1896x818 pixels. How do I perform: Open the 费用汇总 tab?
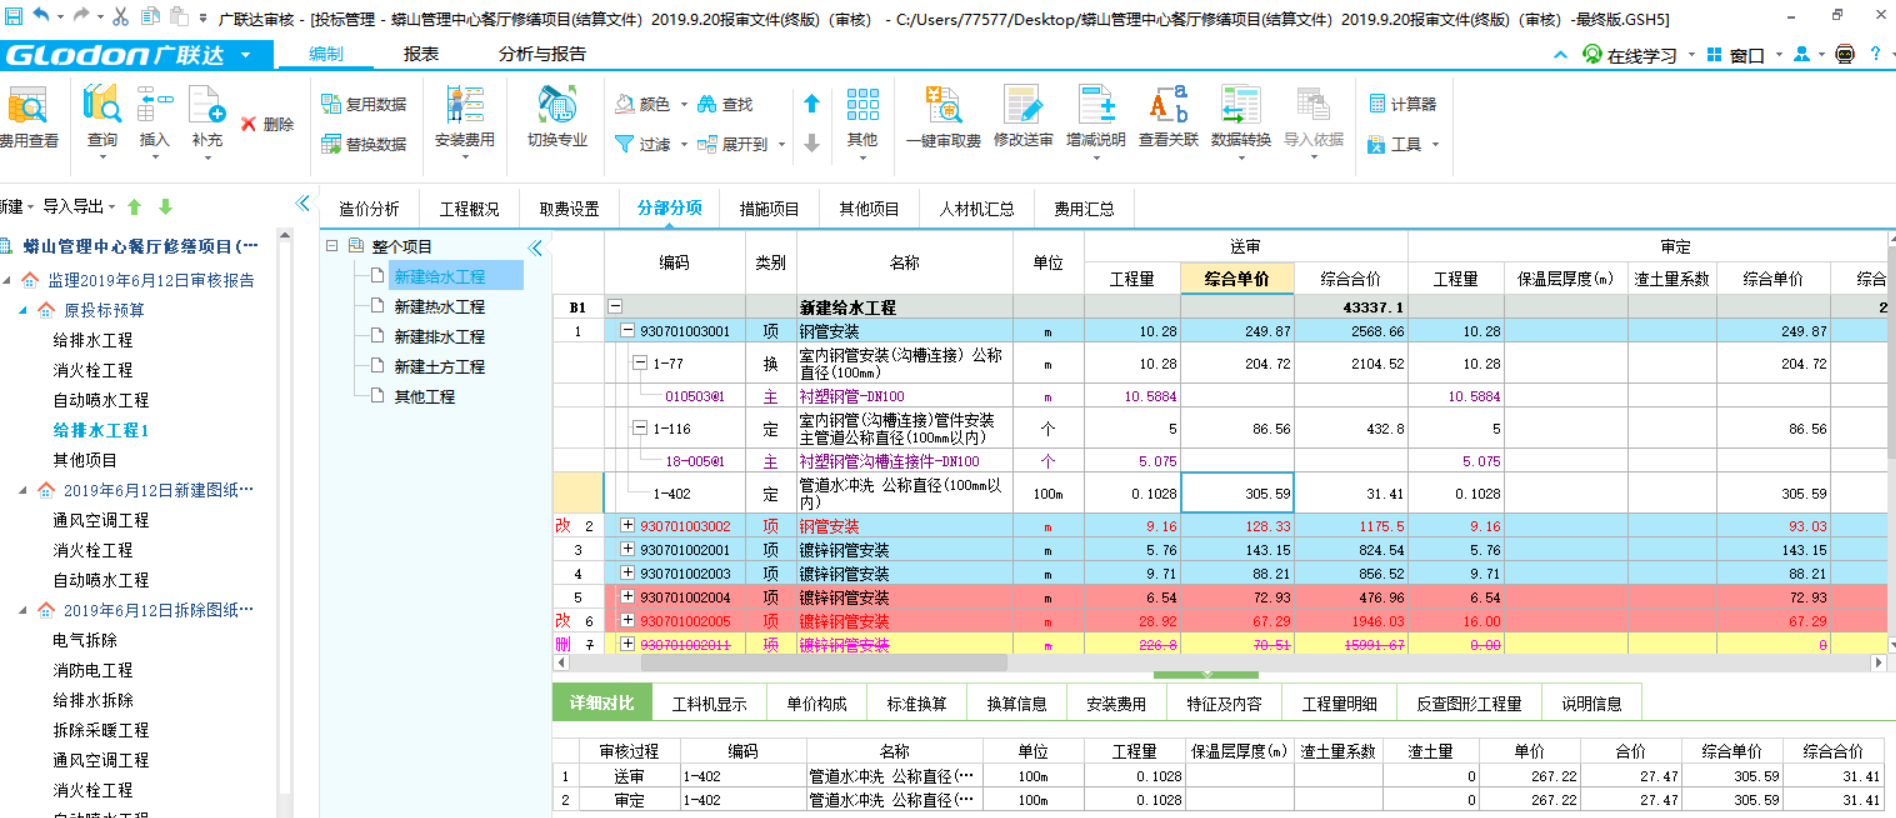coord(1084,208)
